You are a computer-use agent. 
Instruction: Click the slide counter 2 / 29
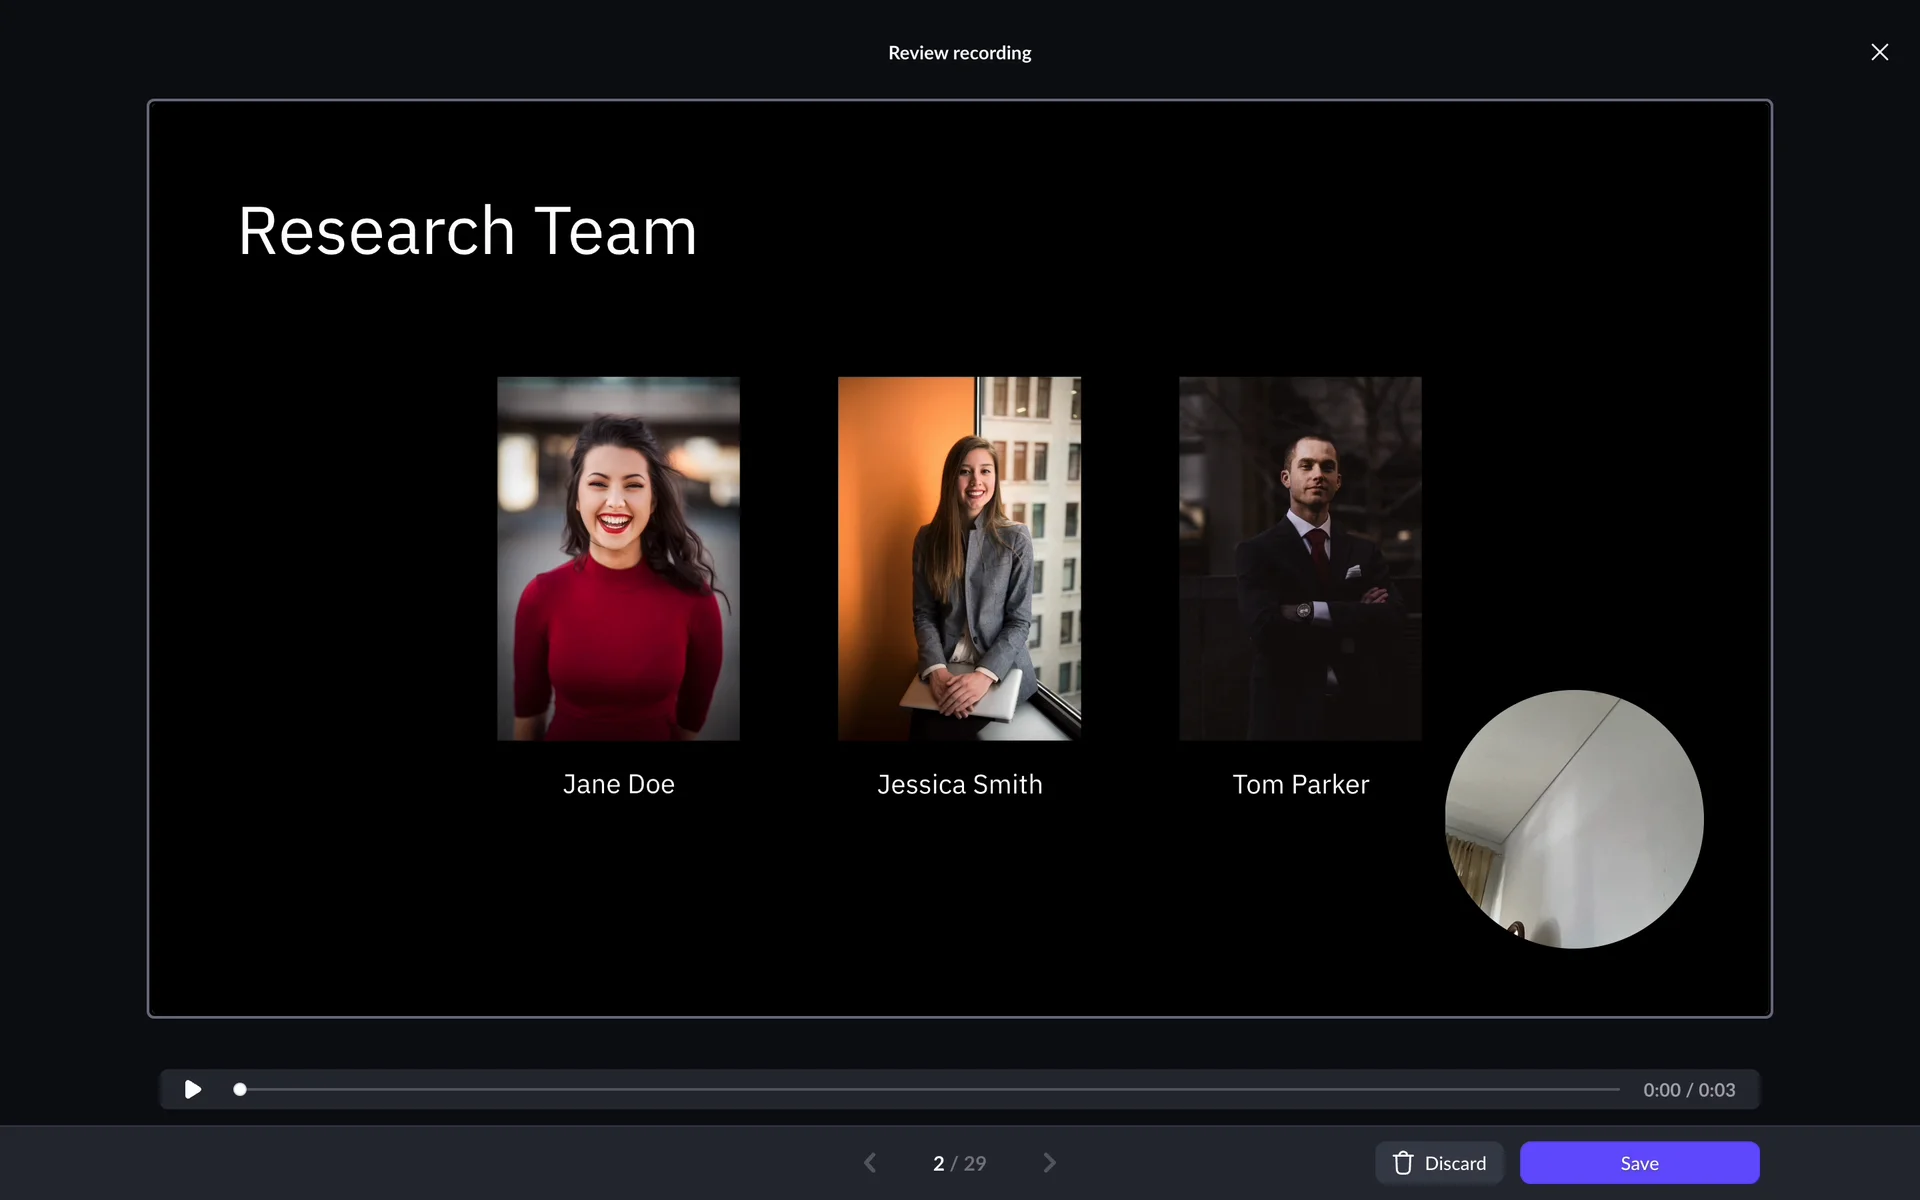point(959,1163)
